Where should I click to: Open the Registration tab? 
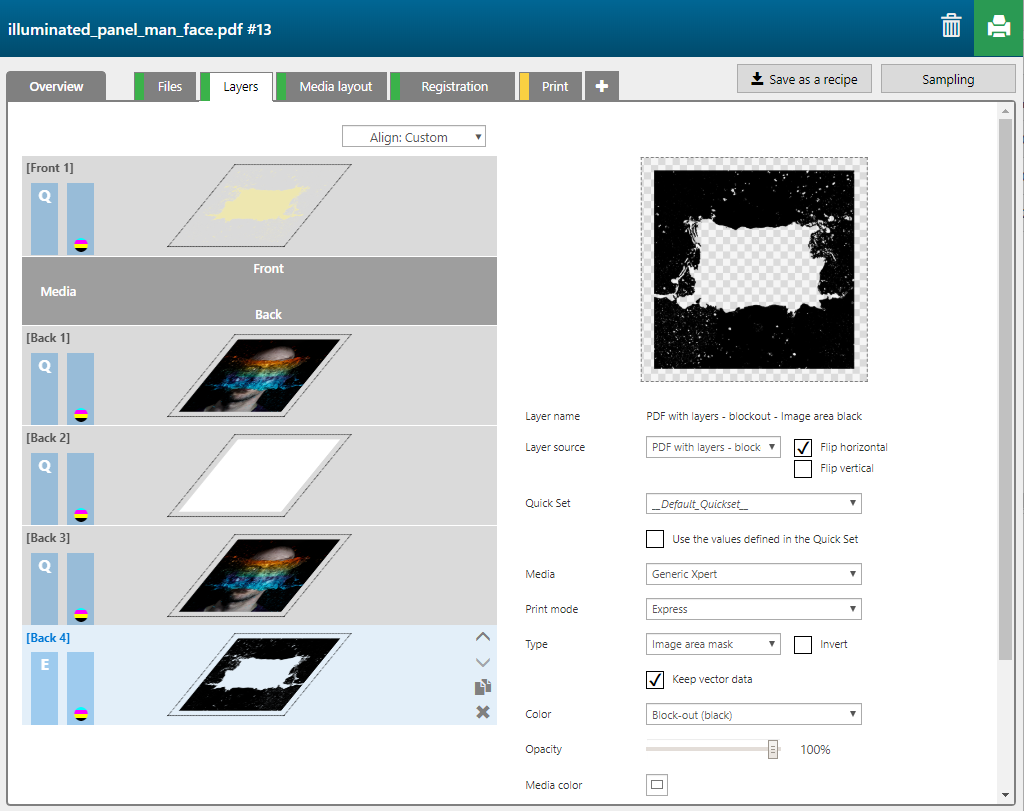point(454,87)
